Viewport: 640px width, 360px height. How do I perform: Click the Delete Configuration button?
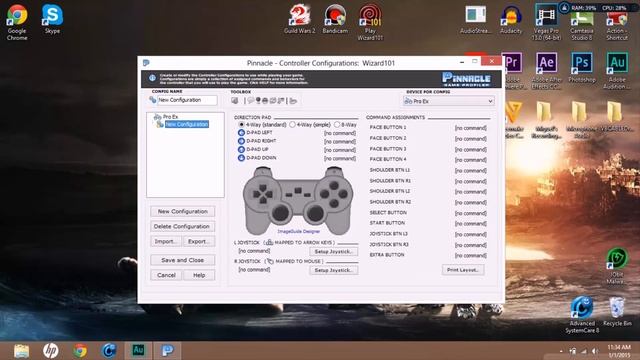[x=182, y=226]
